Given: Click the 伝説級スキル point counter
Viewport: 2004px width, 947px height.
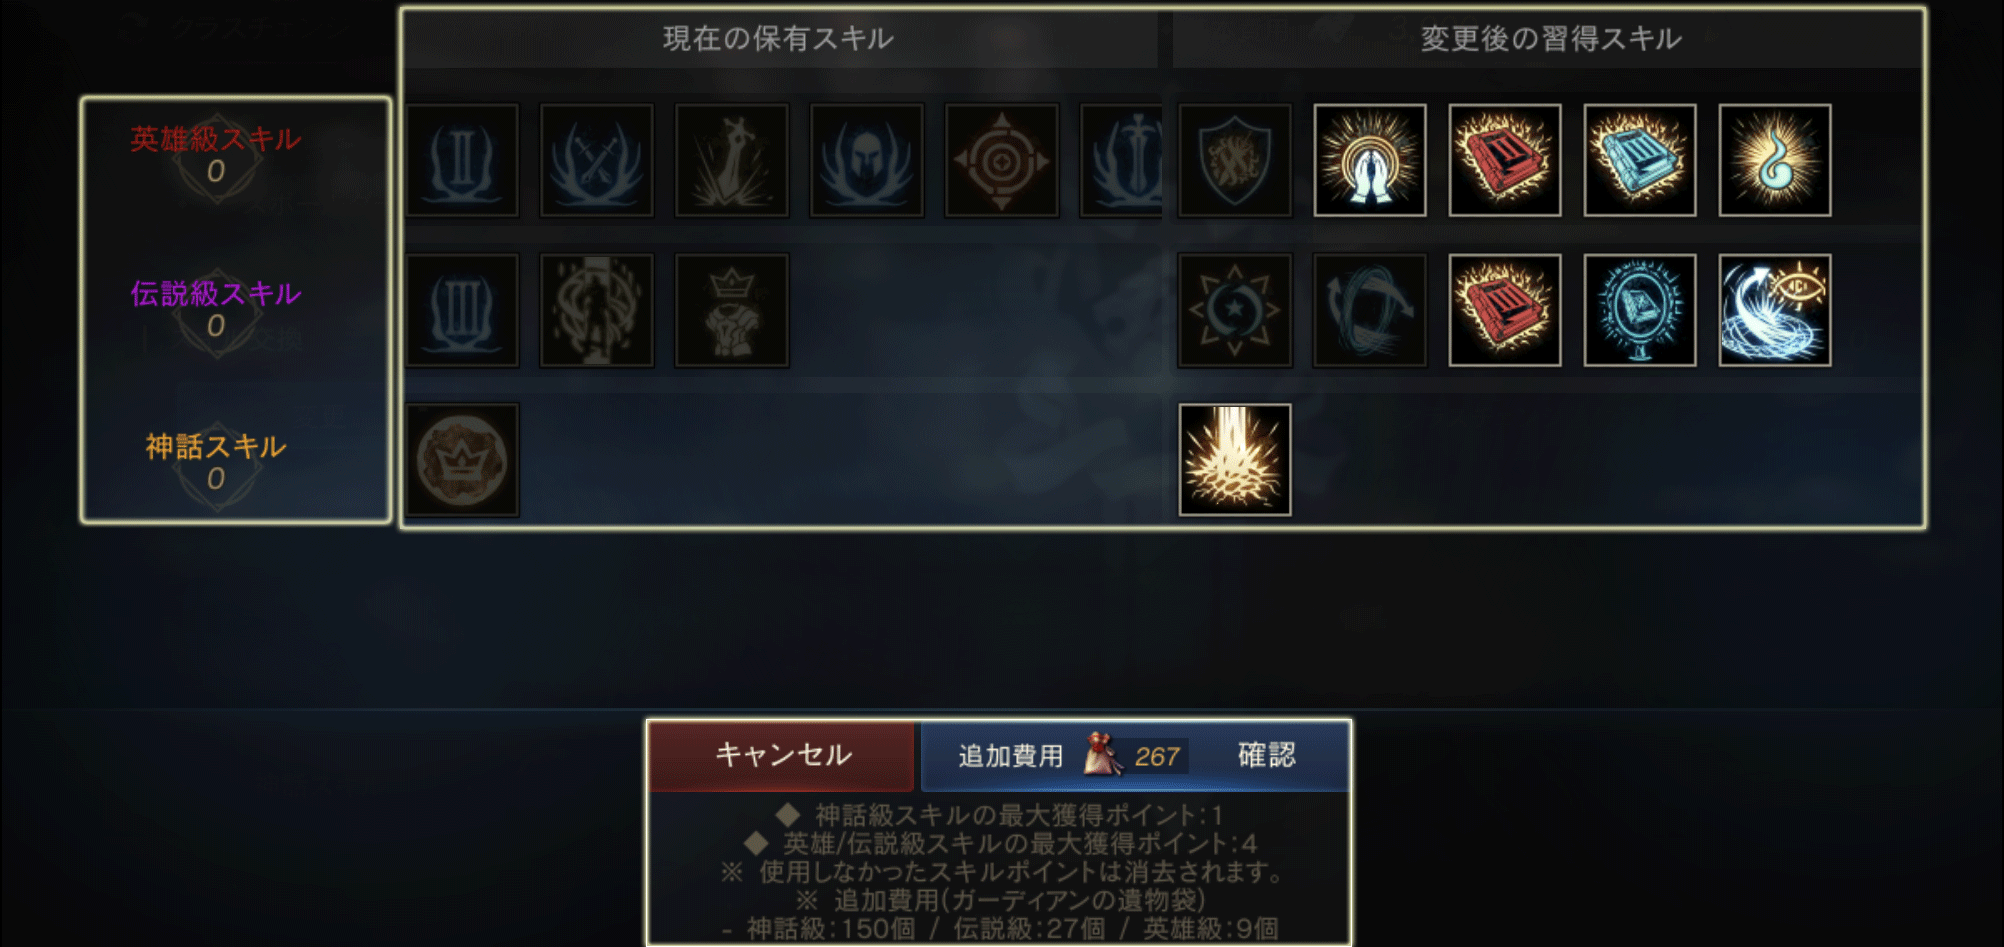Looking at the screenshot, I should click(x=216, y=325).
